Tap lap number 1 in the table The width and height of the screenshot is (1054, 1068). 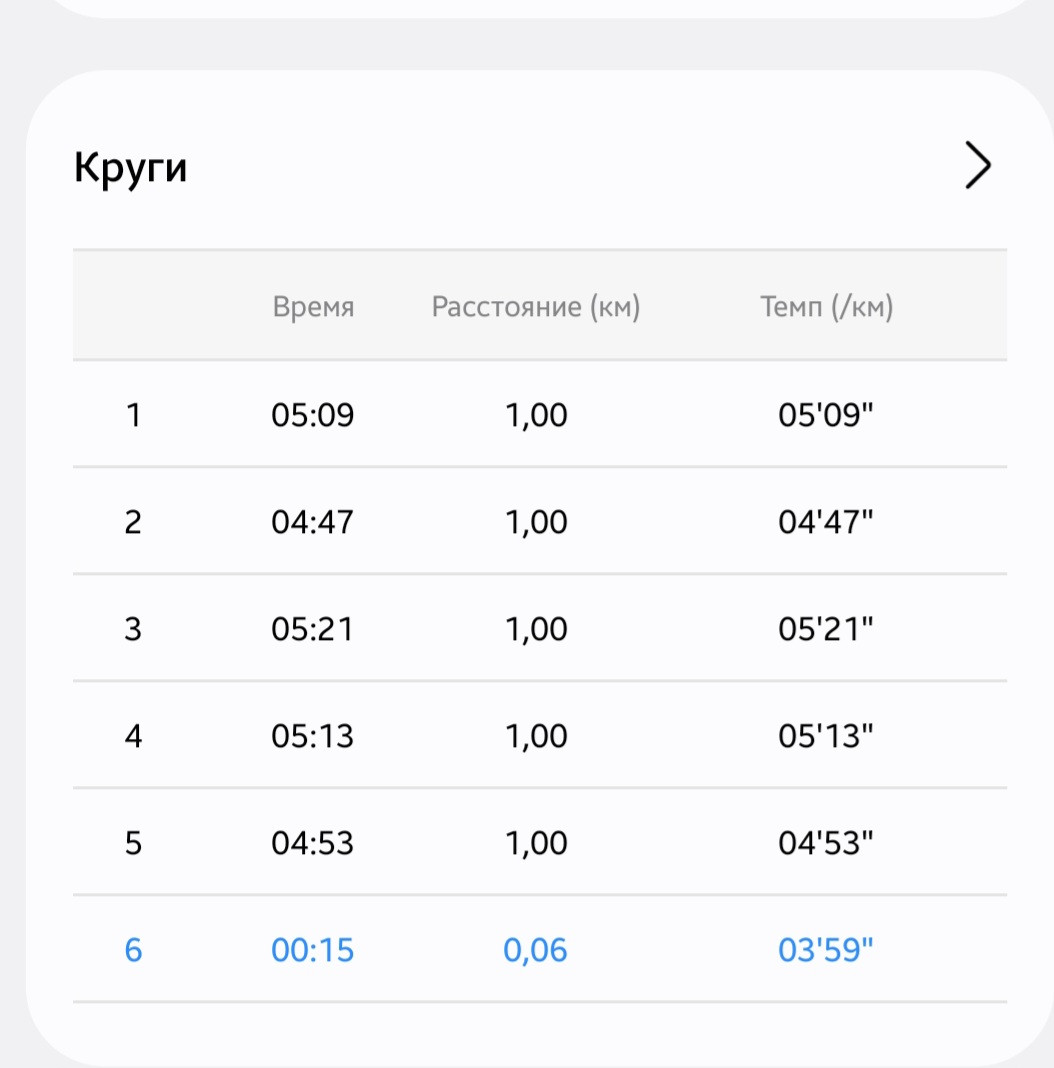[134, 415]
